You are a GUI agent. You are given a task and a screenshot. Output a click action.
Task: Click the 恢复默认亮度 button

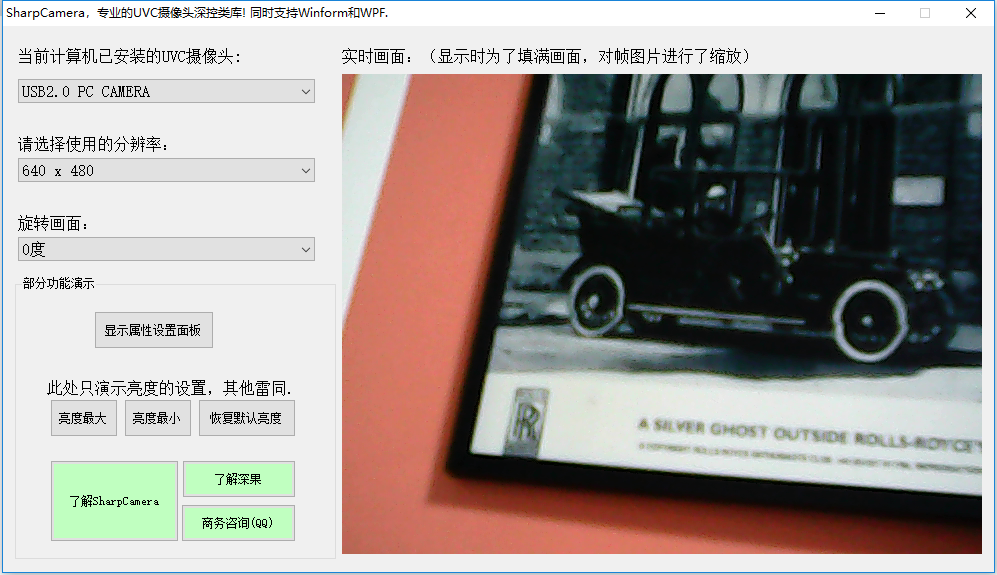[247, 418]
